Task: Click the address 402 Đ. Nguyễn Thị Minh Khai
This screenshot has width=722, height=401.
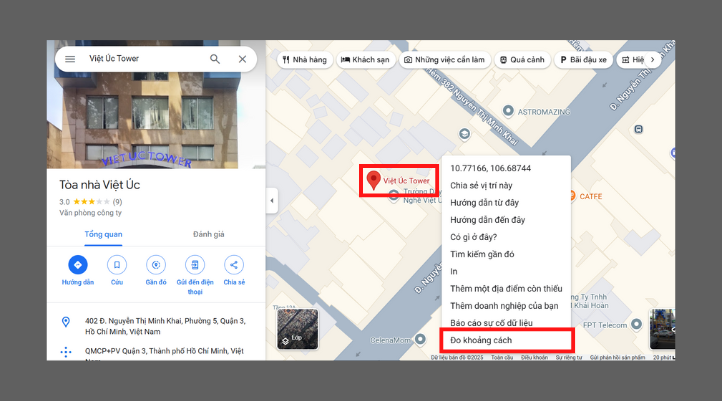Action: click(165, 326)
